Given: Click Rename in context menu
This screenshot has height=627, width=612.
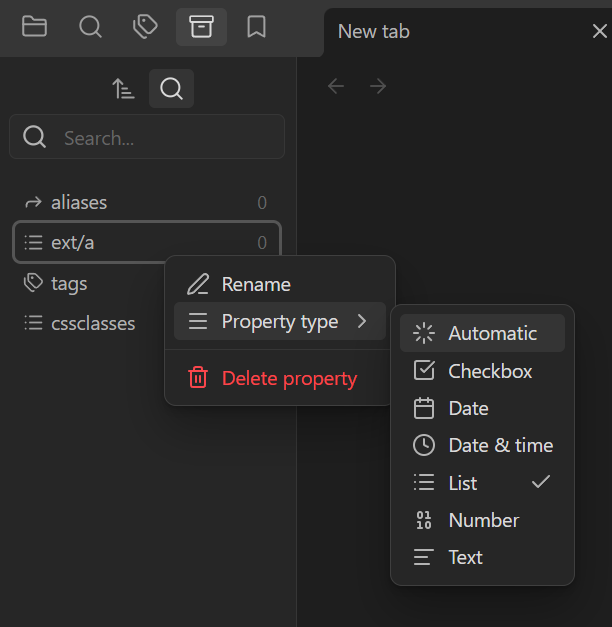Looking at the screenshot, I should pyautogui.click(x=256, y=285).
